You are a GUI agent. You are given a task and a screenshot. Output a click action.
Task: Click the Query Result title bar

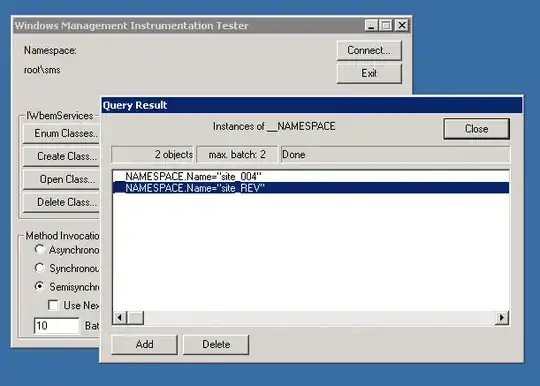coord(312,105)
